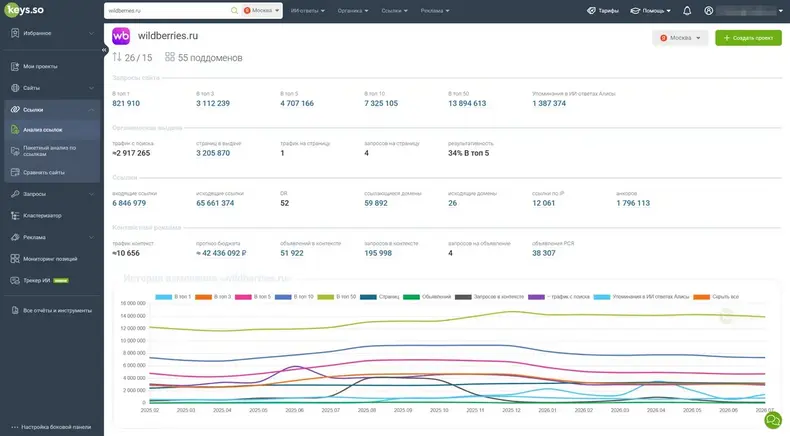This screenshot has width=790, height=436.
Task: Open объявлений РСЯ value 38 307
Action: point(544,253)
